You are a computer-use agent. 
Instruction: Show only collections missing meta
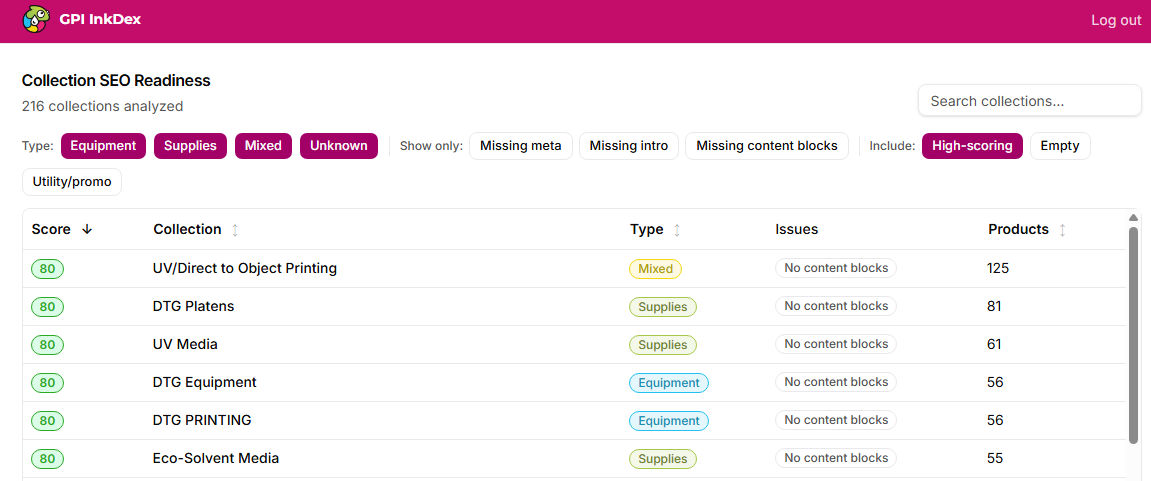click(x=520, y=146)
